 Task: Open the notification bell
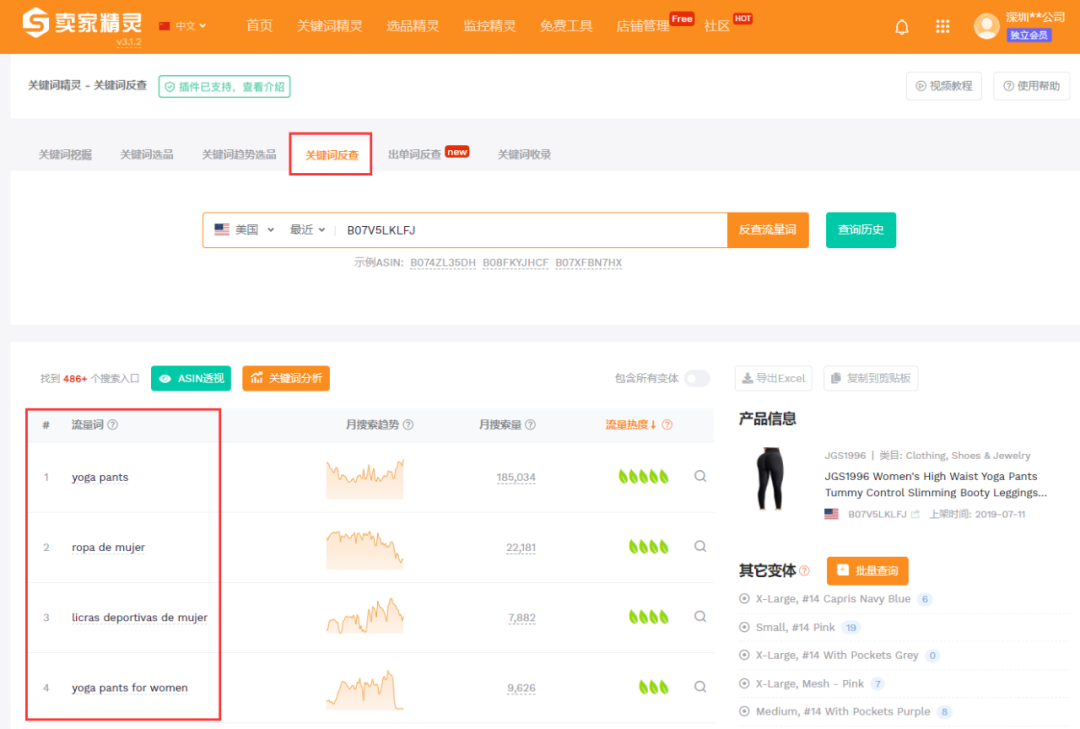pos(902,27)
